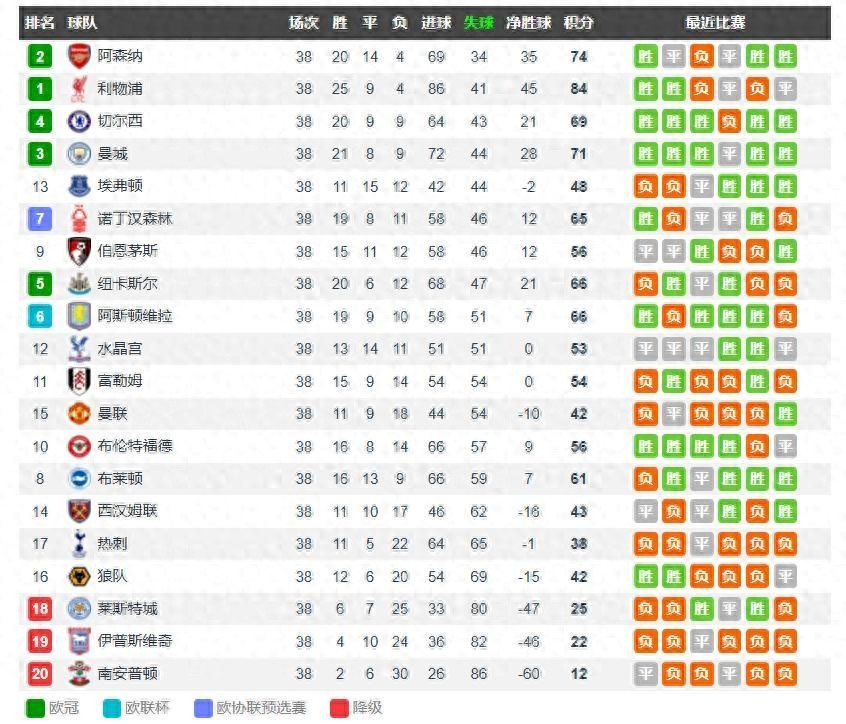
Task: Click the Wolves (狼队) crest icon
Action: 79,576
